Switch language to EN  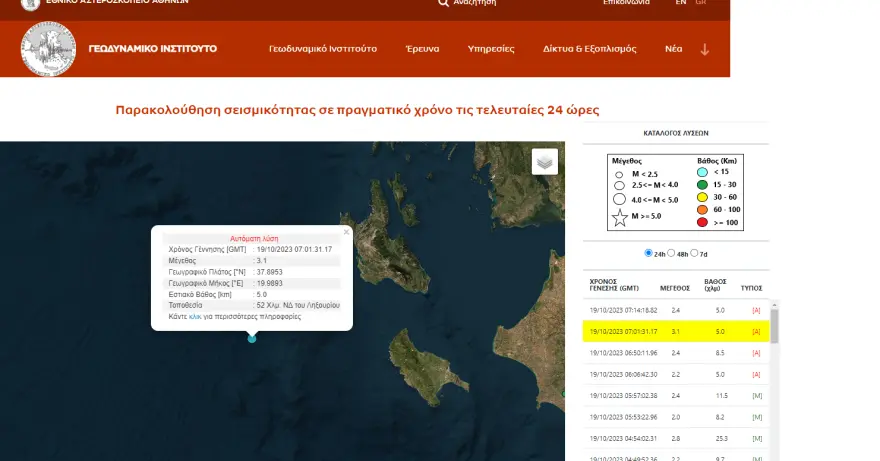(x=681, y=3)
